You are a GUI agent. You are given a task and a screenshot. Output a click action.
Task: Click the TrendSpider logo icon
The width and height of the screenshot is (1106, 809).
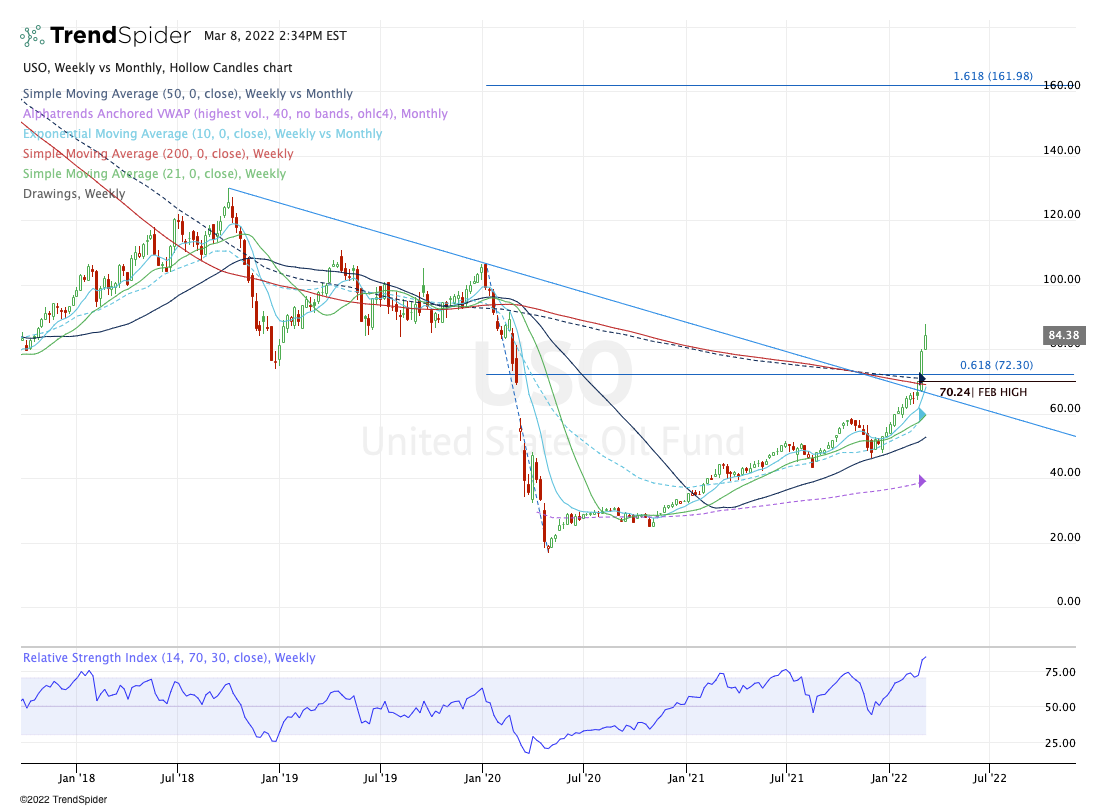(32, 35)
